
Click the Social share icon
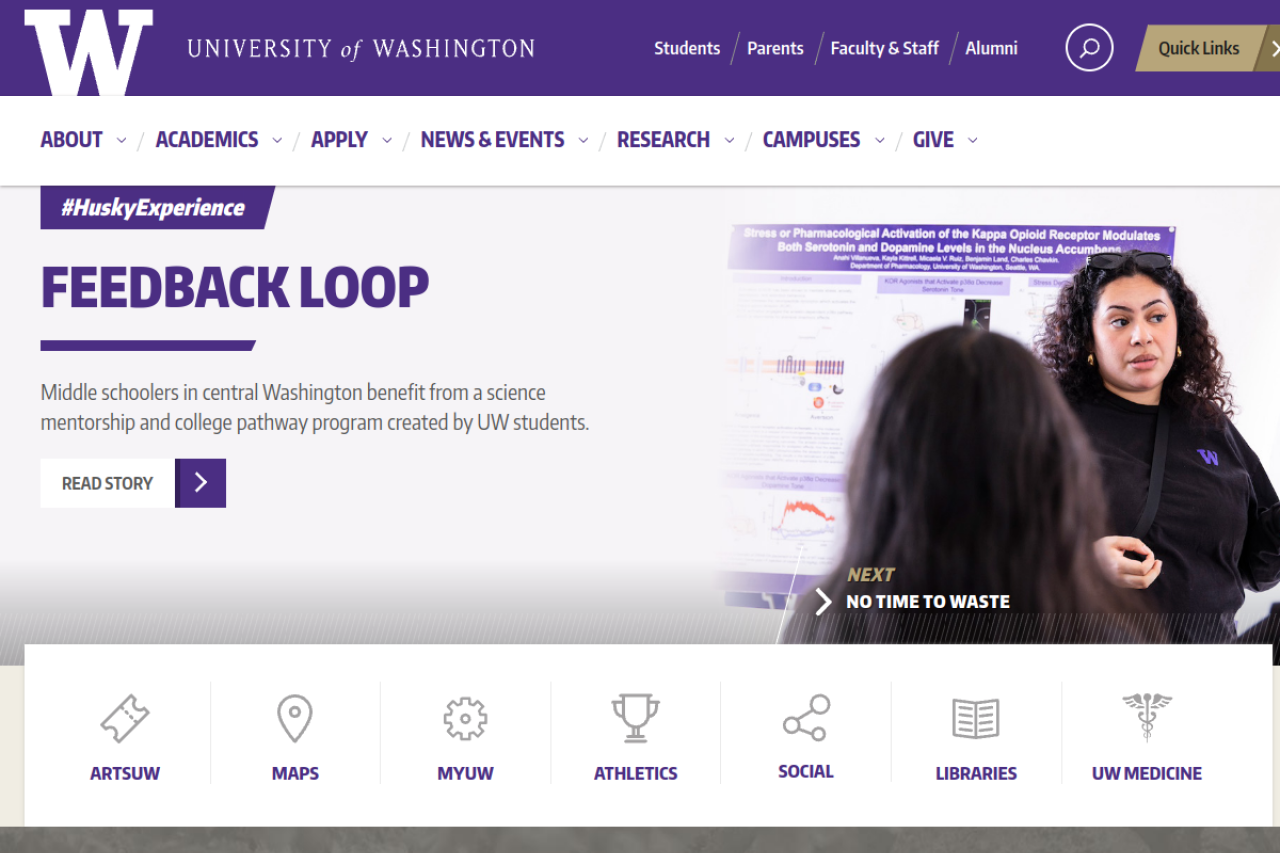[806, 717]
